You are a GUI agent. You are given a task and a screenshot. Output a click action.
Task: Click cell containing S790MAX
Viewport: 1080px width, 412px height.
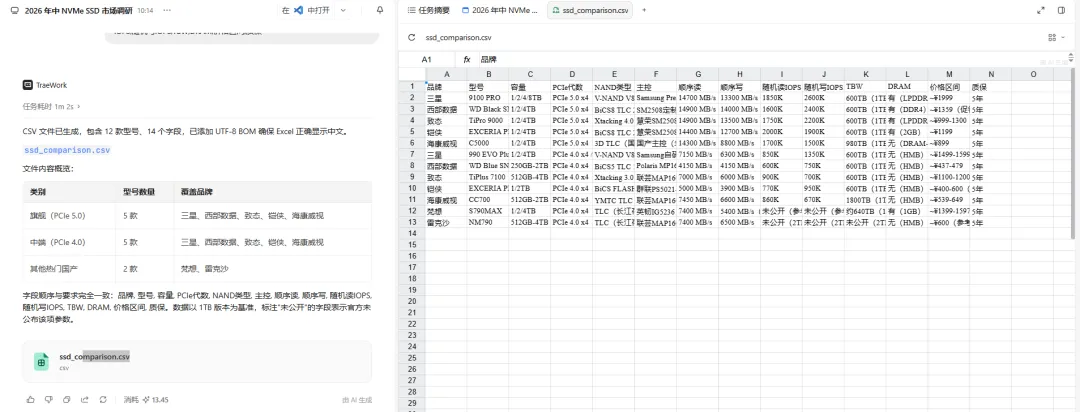[x=488, y=211]
